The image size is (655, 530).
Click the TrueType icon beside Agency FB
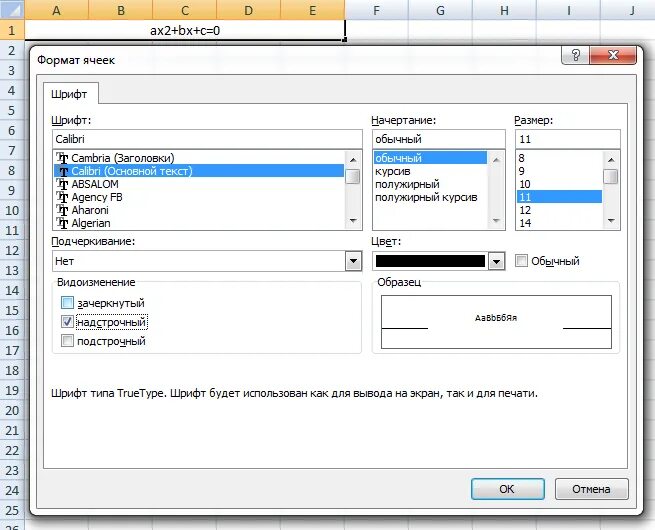tap(63, 197)
